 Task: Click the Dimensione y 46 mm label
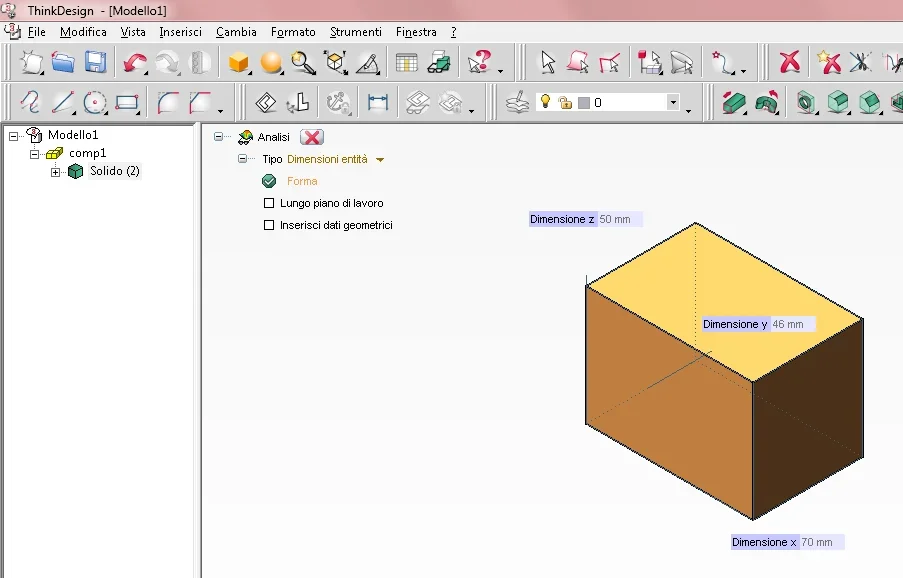tap(758, 324)
